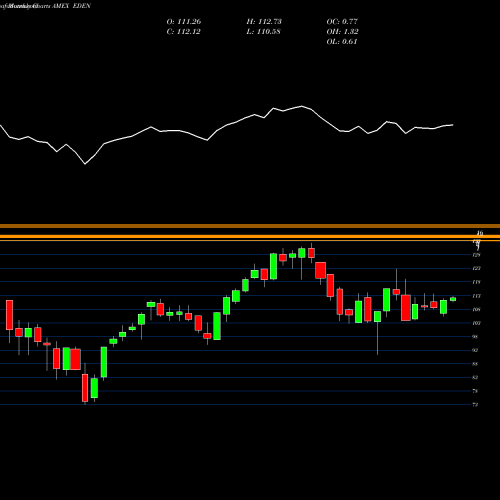
Task: Click the high price value H: 112.73
Action: (x=264, y=22)
